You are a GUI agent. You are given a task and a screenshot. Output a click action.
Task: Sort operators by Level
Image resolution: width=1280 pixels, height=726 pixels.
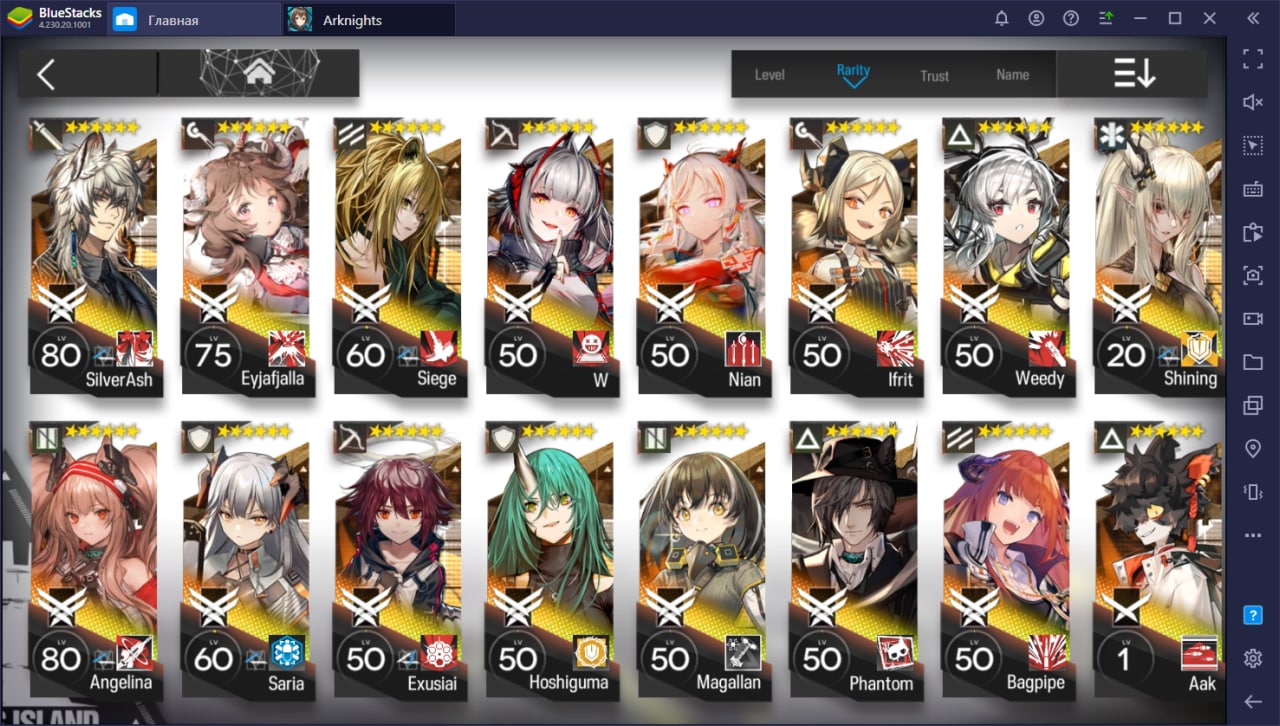pos(769,75)
